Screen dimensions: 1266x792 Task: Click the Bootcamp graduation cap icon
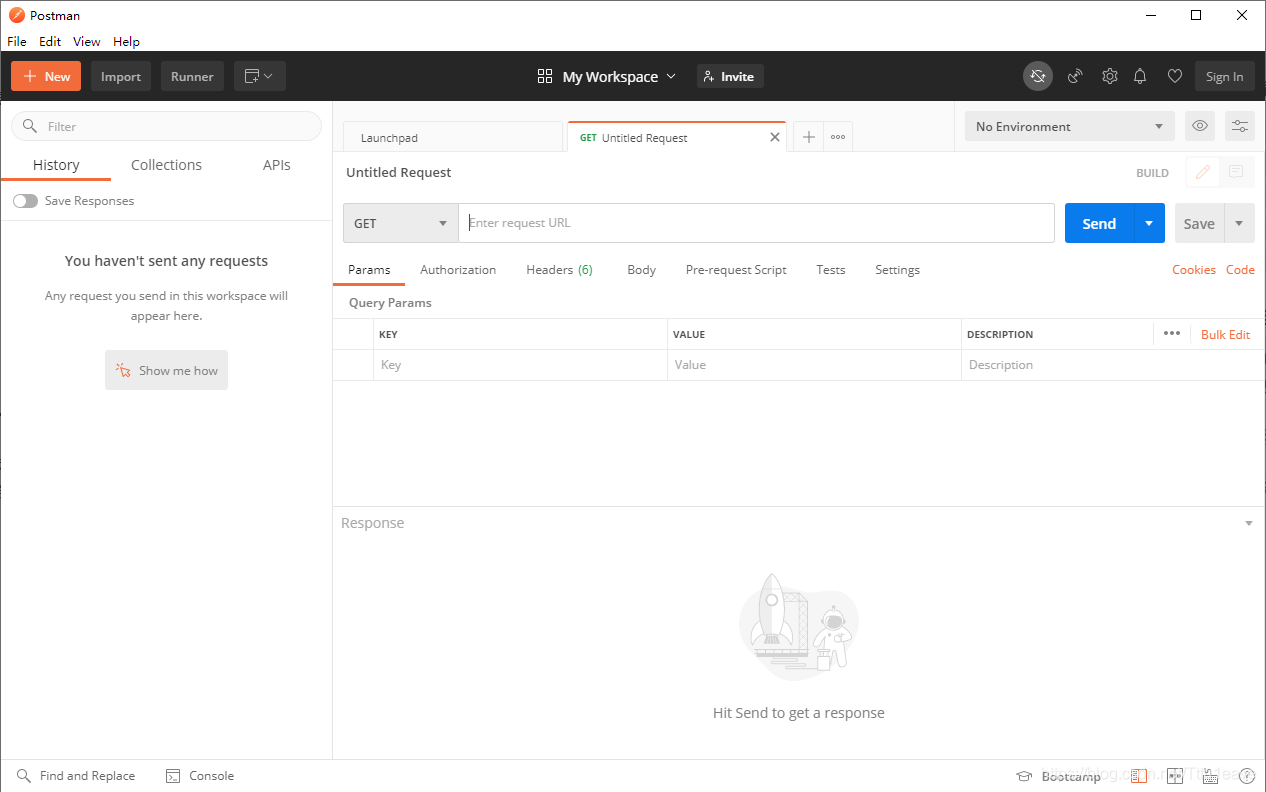1024,776
